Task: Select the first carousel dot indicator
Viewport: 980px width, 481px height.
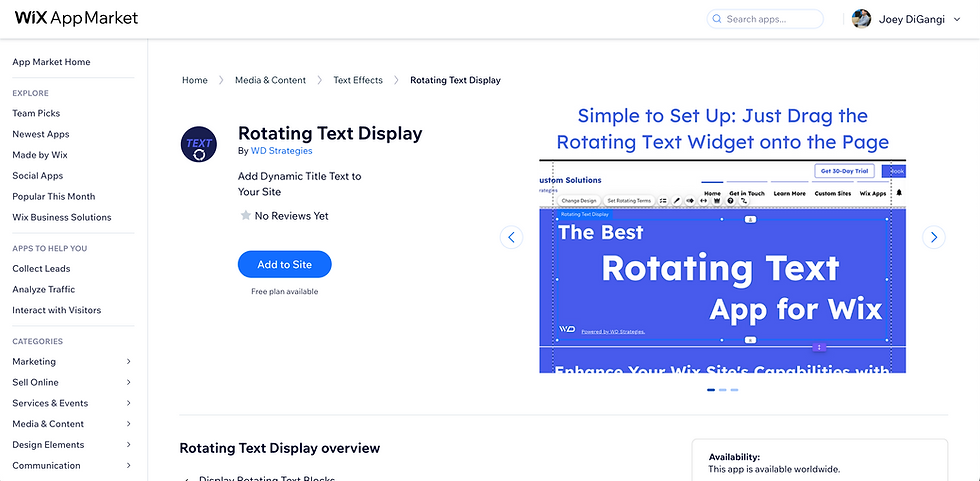Action: tap(711, 390)
